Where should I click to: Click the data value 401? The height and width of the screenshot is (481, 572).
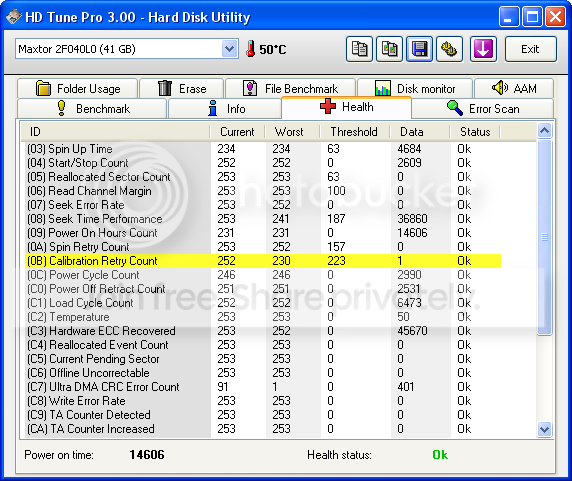(x=406, y=387)
